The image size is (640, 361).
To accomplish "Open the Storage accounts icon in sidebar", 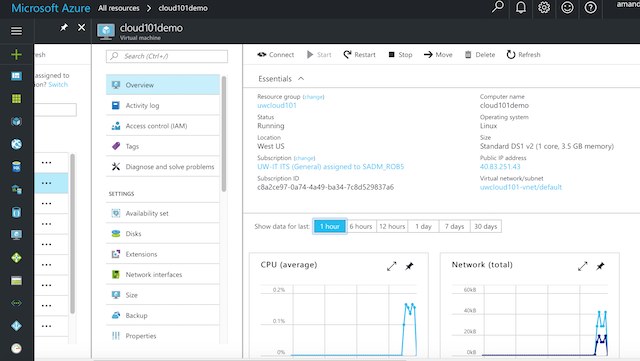I will 16,281.
